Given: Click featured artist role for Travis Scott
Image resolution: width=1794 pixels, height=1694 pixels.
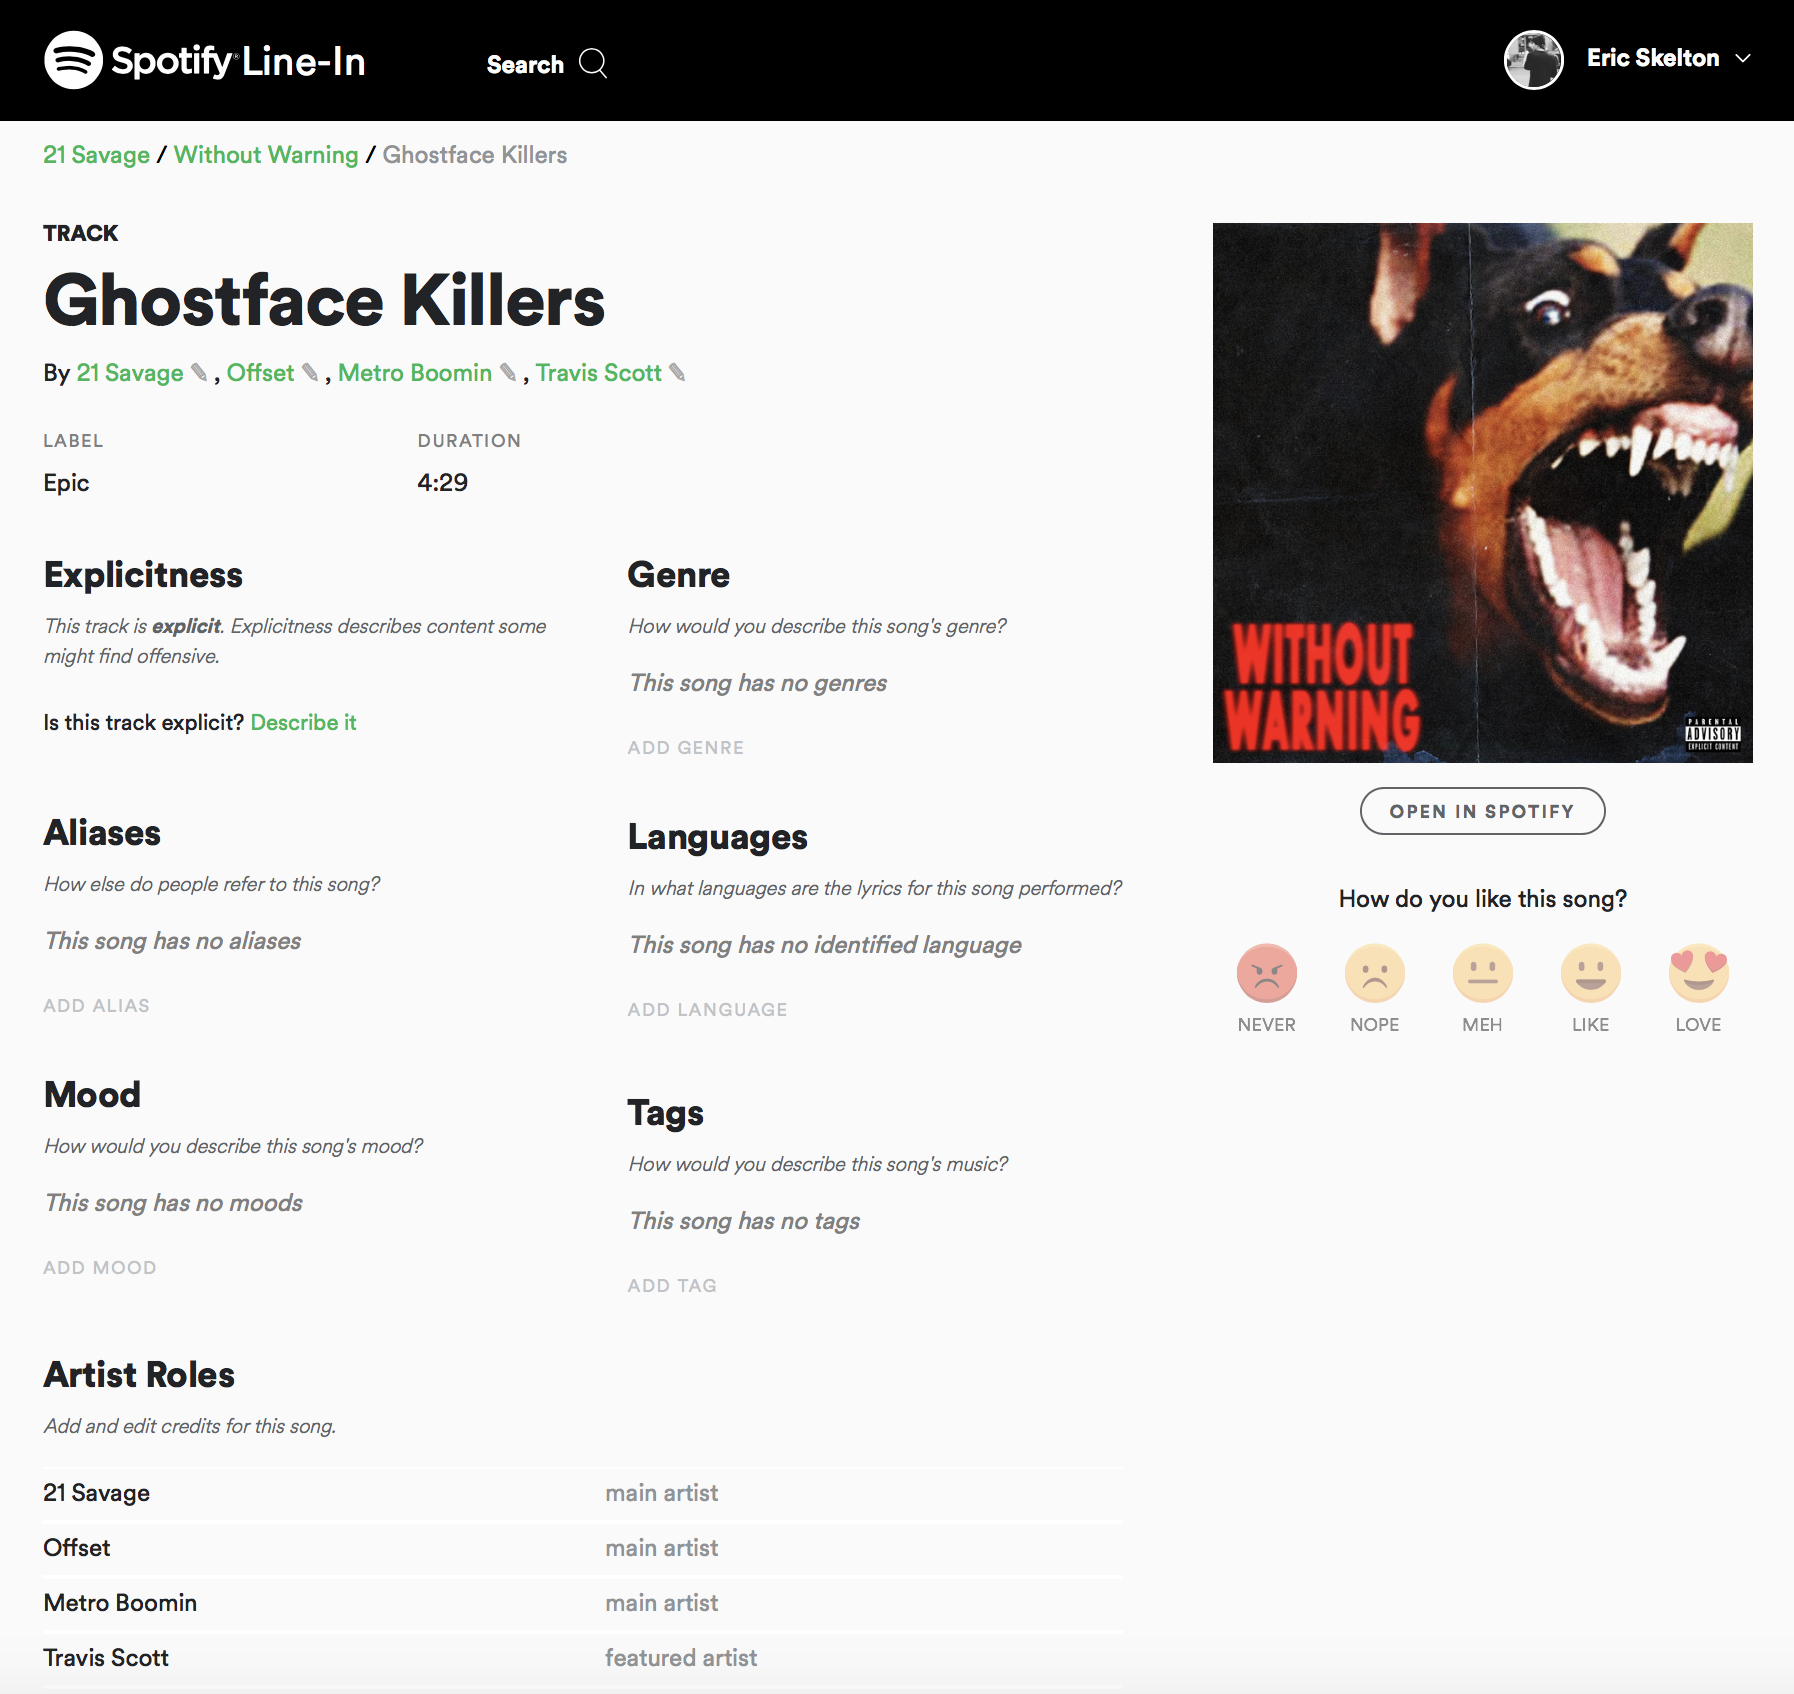Looking at the screenshot, I should (681, 1658).
